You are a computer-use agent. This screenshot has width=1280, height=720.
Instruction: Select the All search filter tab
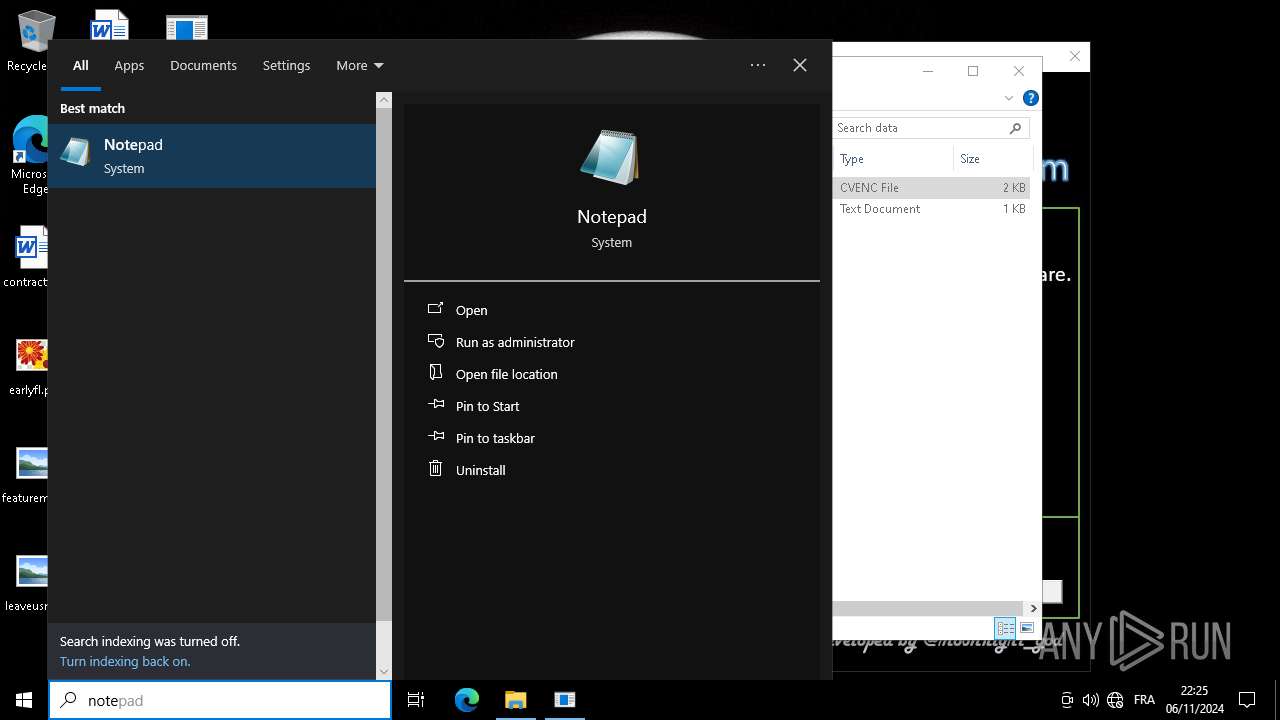81,65
